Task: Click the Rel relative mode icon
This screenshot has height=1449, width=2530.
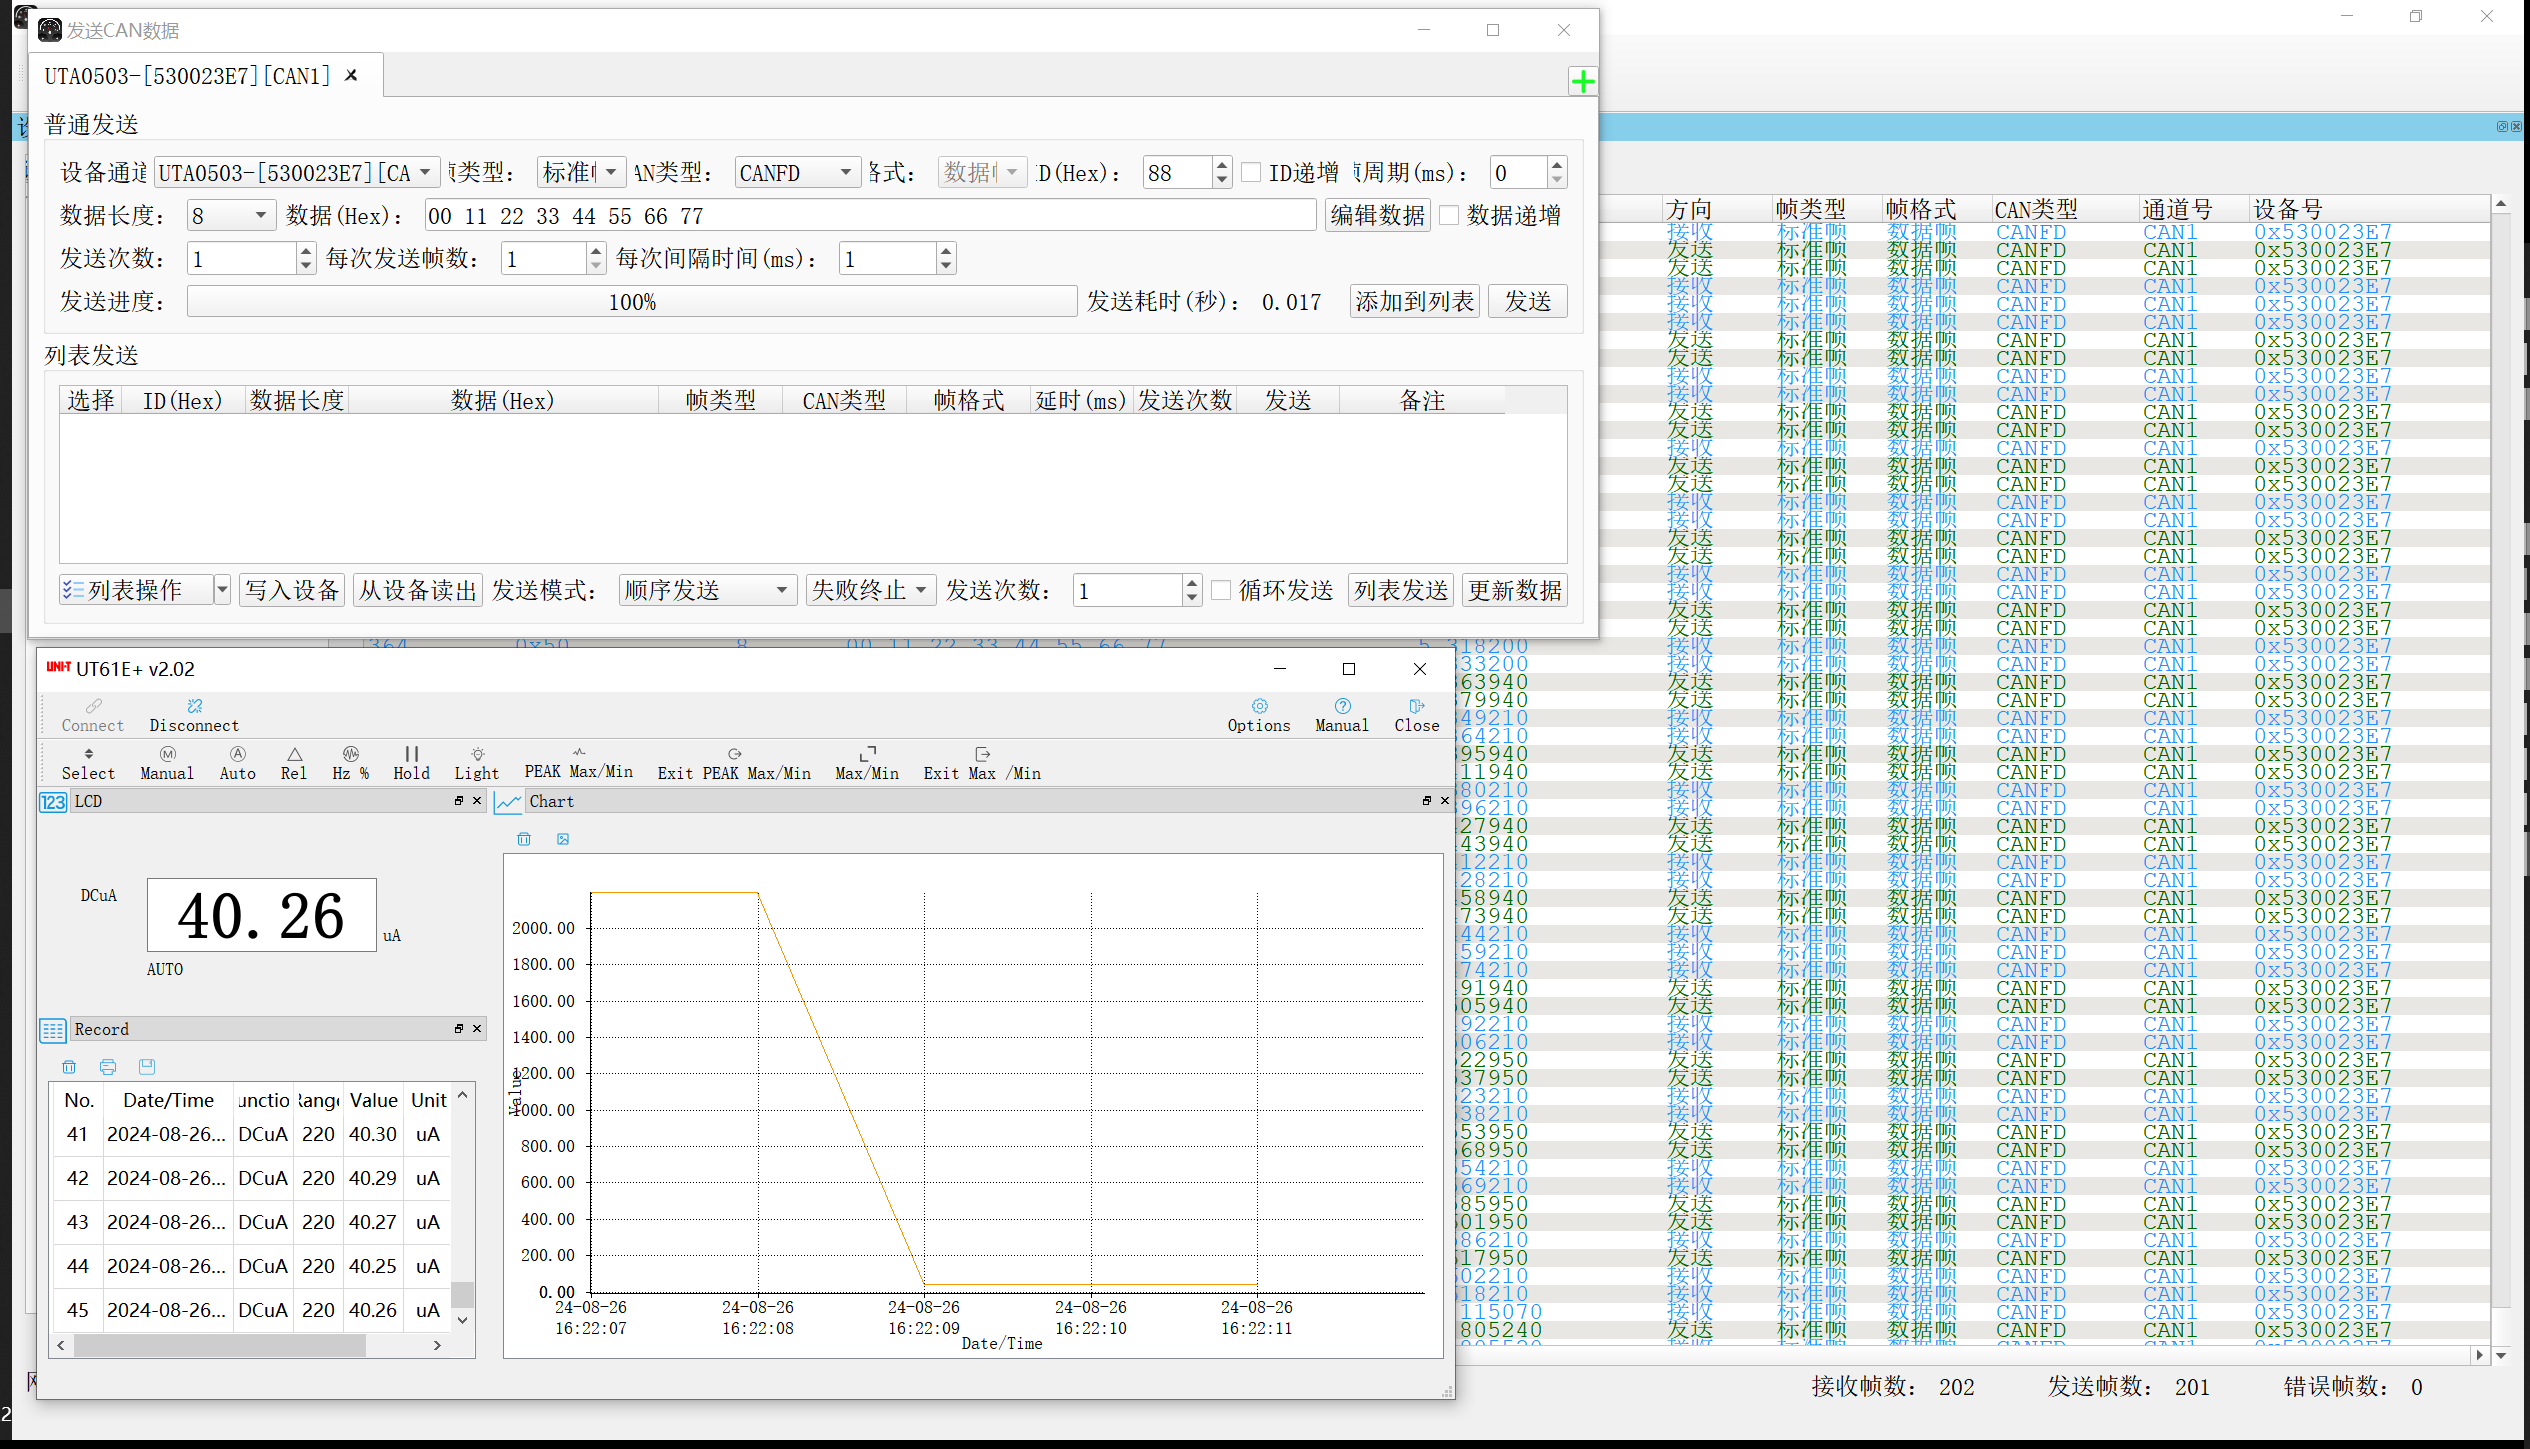Action: coord(294,755)
